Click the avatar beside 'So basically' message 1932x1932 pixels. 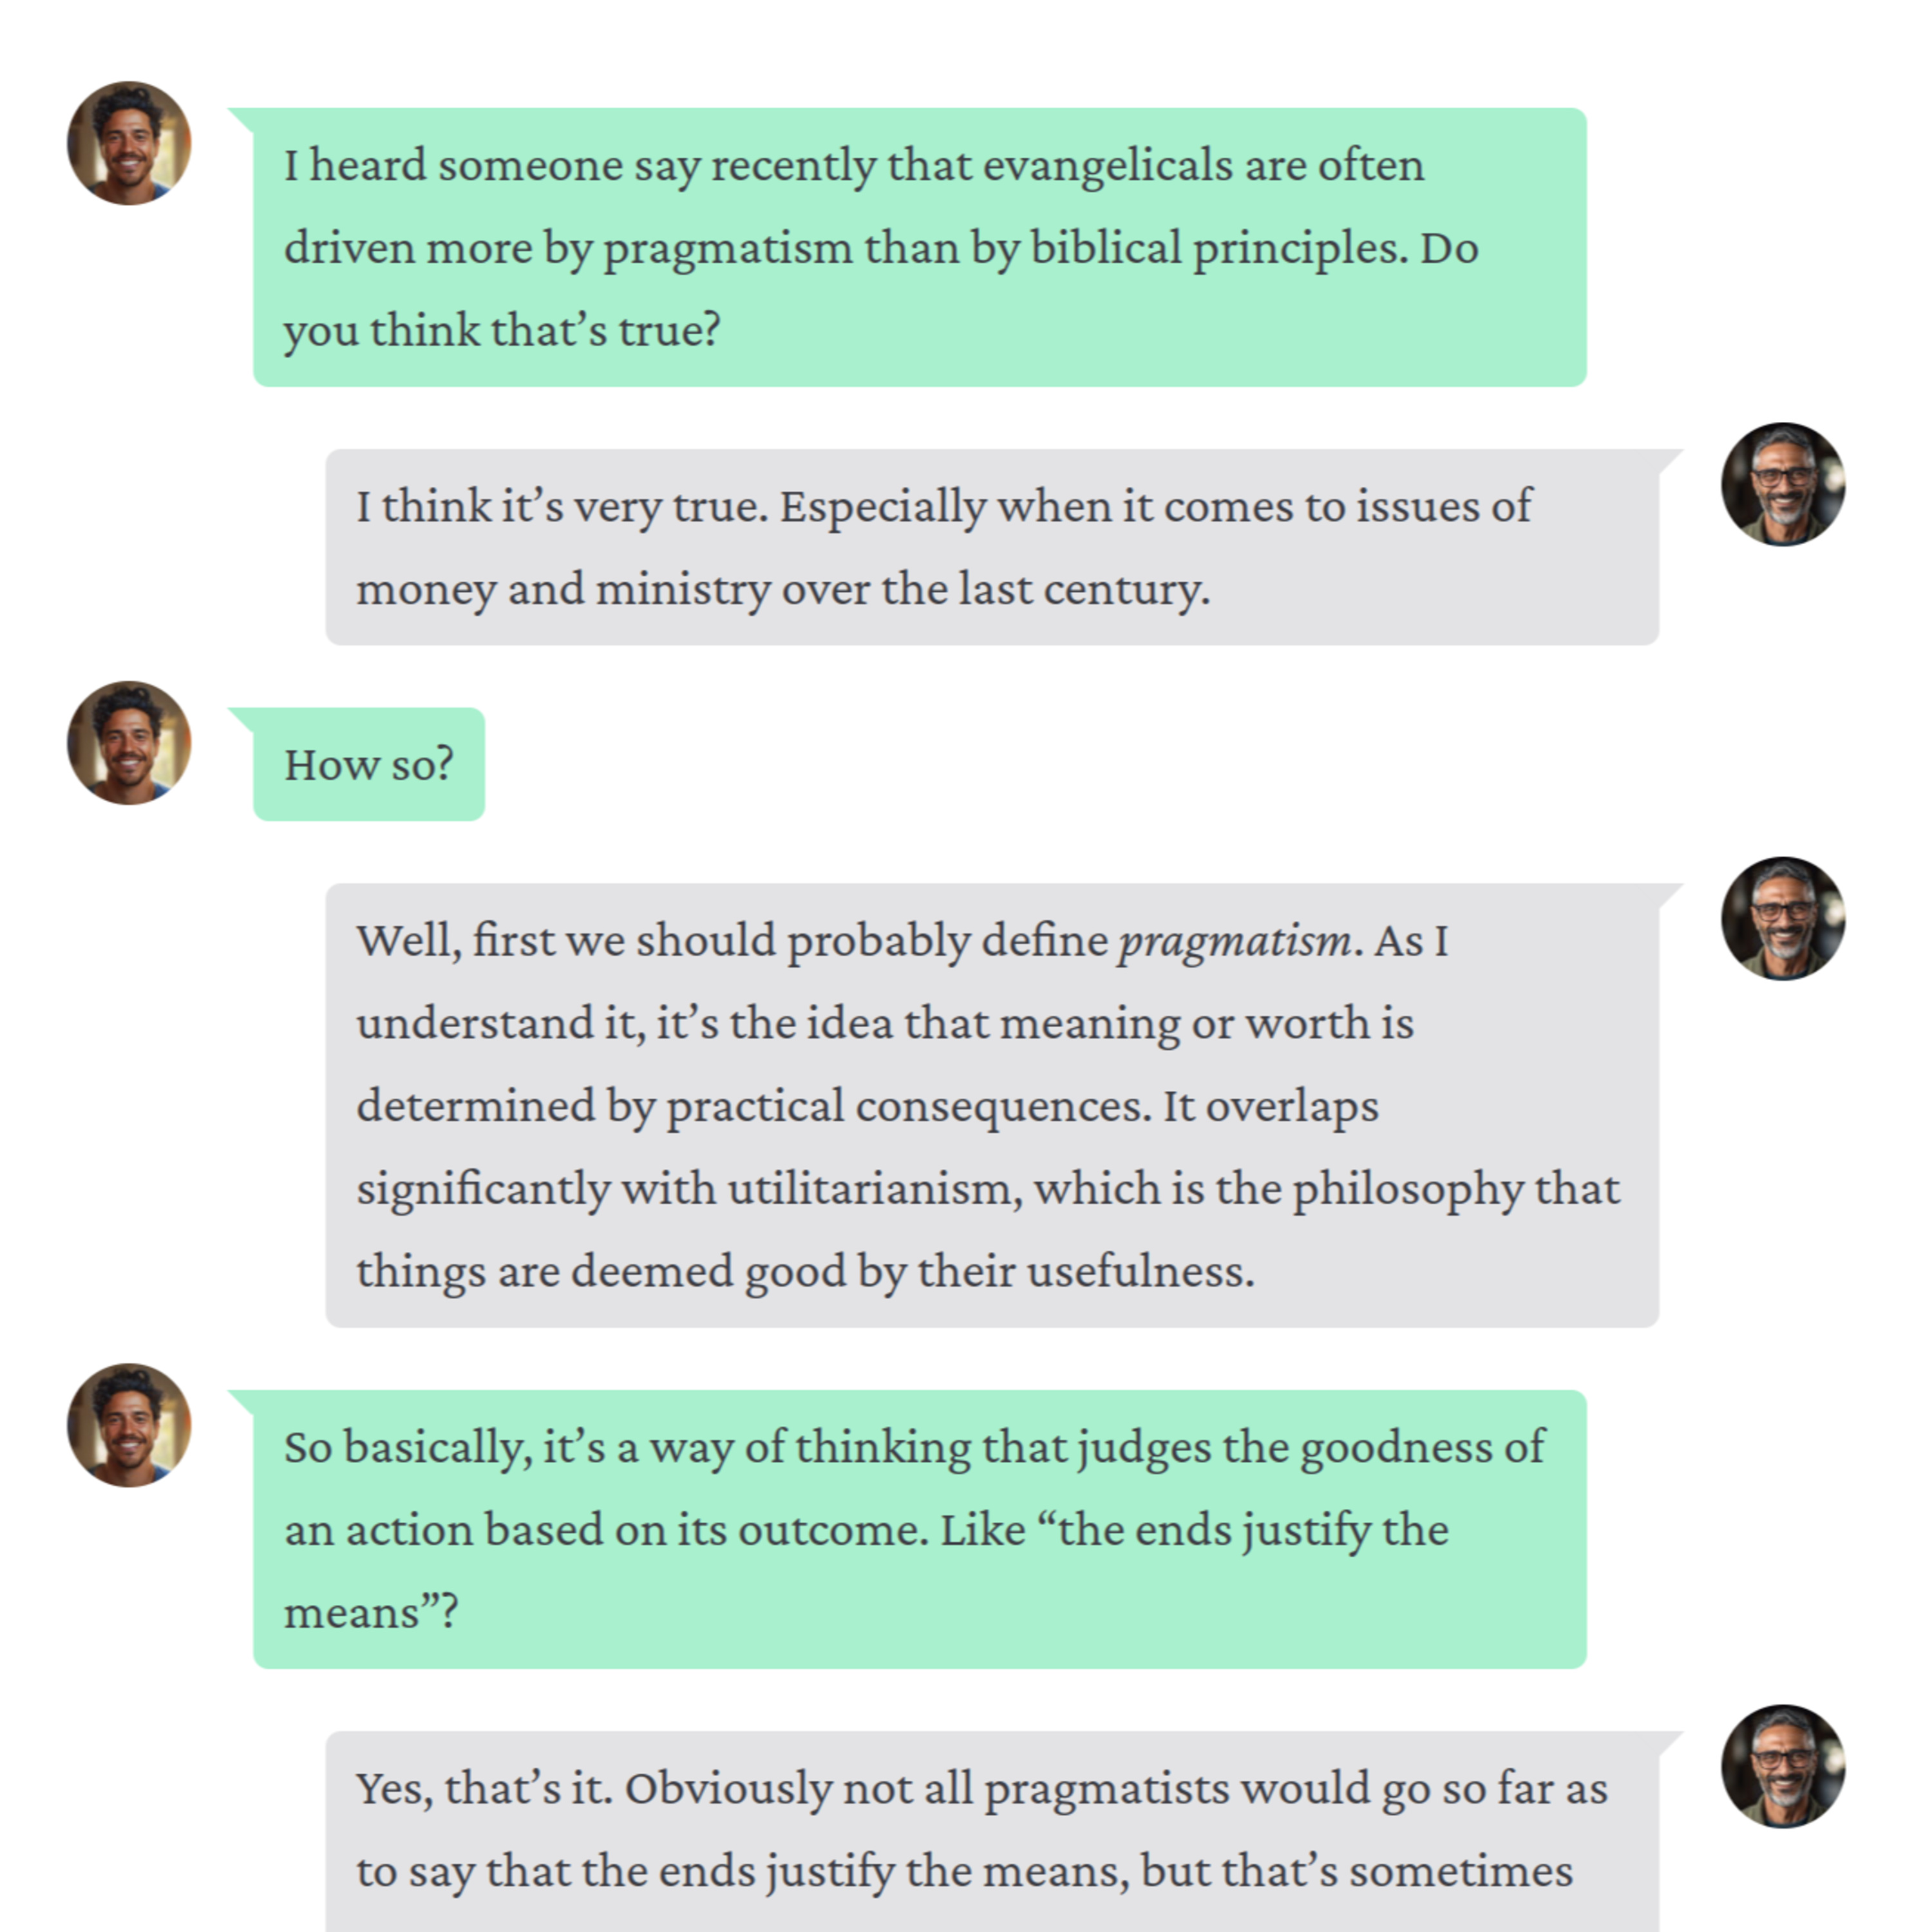point(129,1425)
